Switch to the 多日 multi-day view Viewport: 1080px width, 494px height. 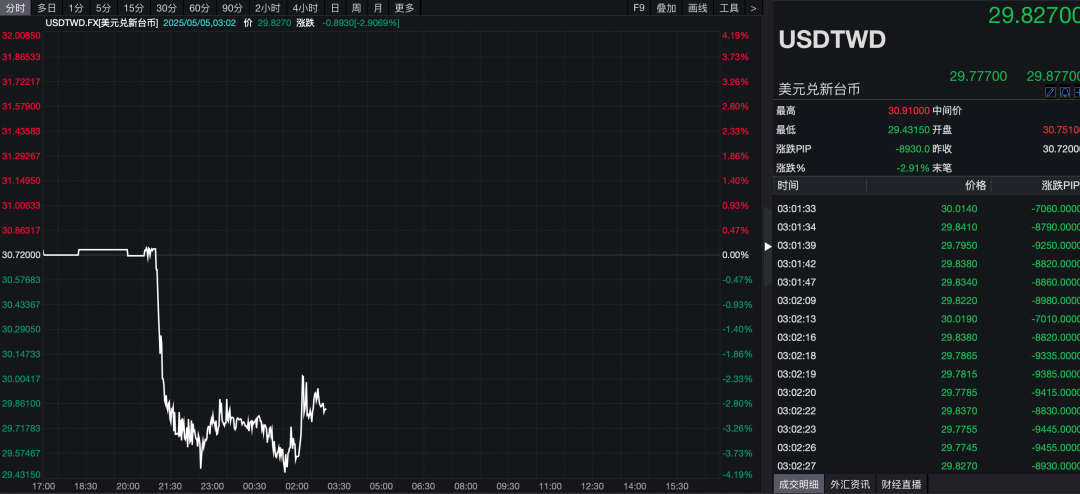tap(47, 8)
